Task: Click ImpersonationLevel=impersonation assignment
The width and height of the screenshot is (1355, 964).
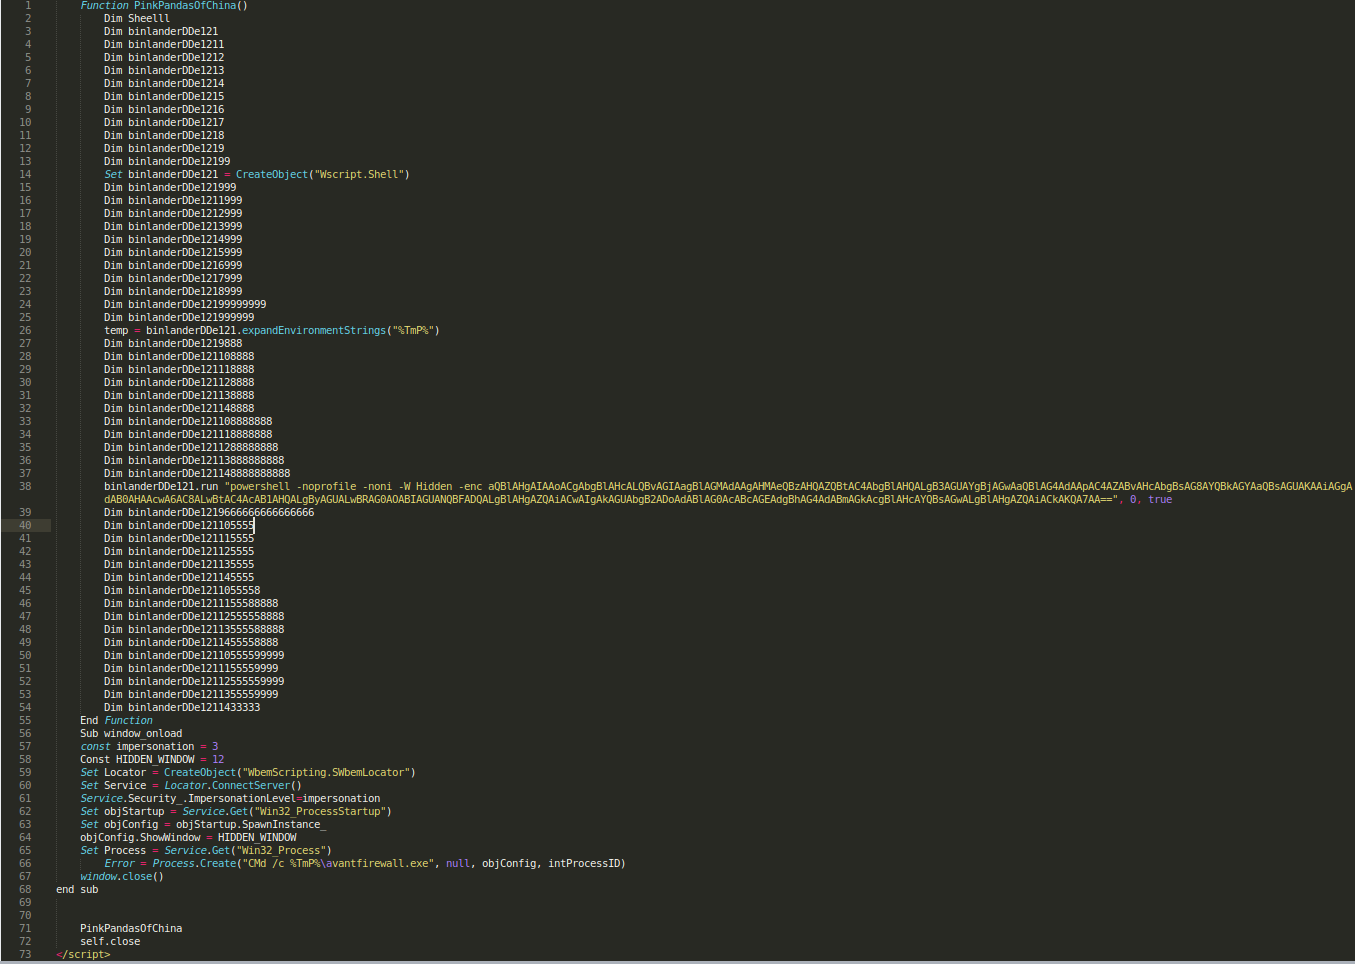Action: (284, 798)
